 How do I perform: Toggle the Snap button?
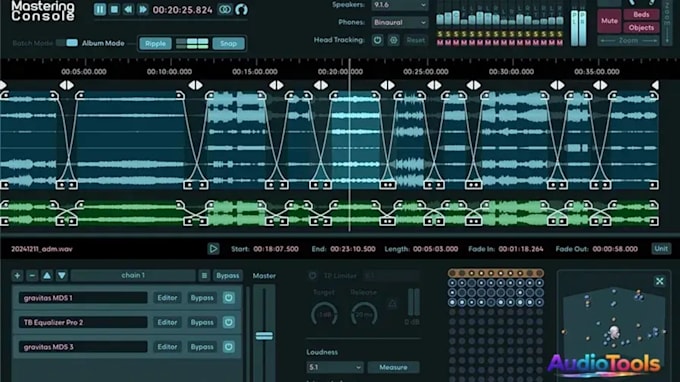point(228,43)
